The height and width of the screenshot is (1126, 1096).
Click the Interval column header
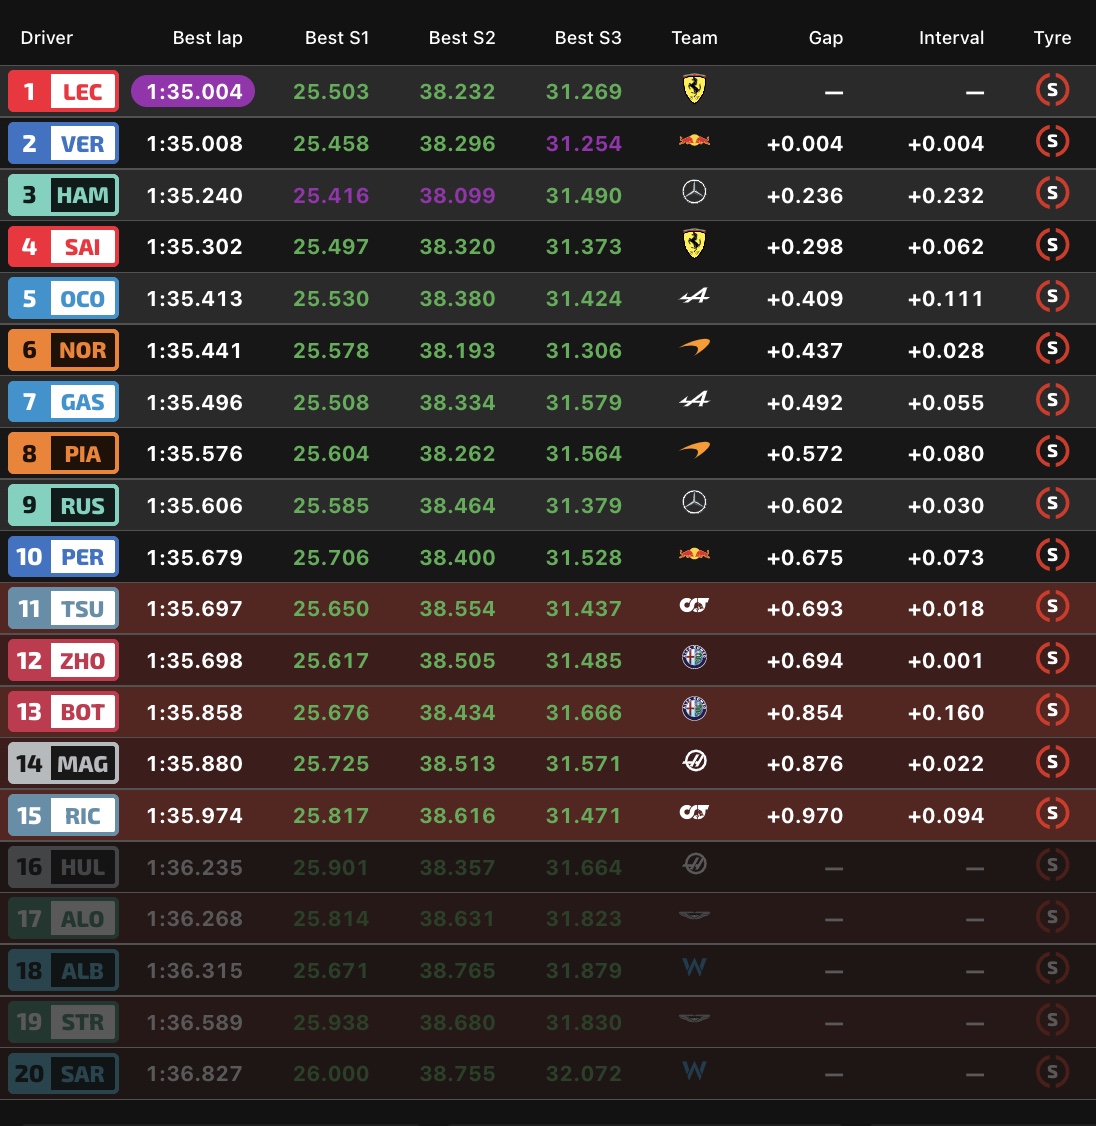tap(951, 38)
